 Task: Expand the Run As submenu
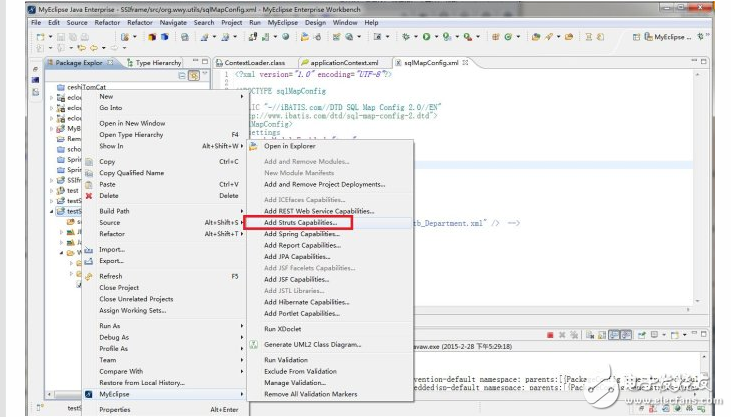(241, 325)
